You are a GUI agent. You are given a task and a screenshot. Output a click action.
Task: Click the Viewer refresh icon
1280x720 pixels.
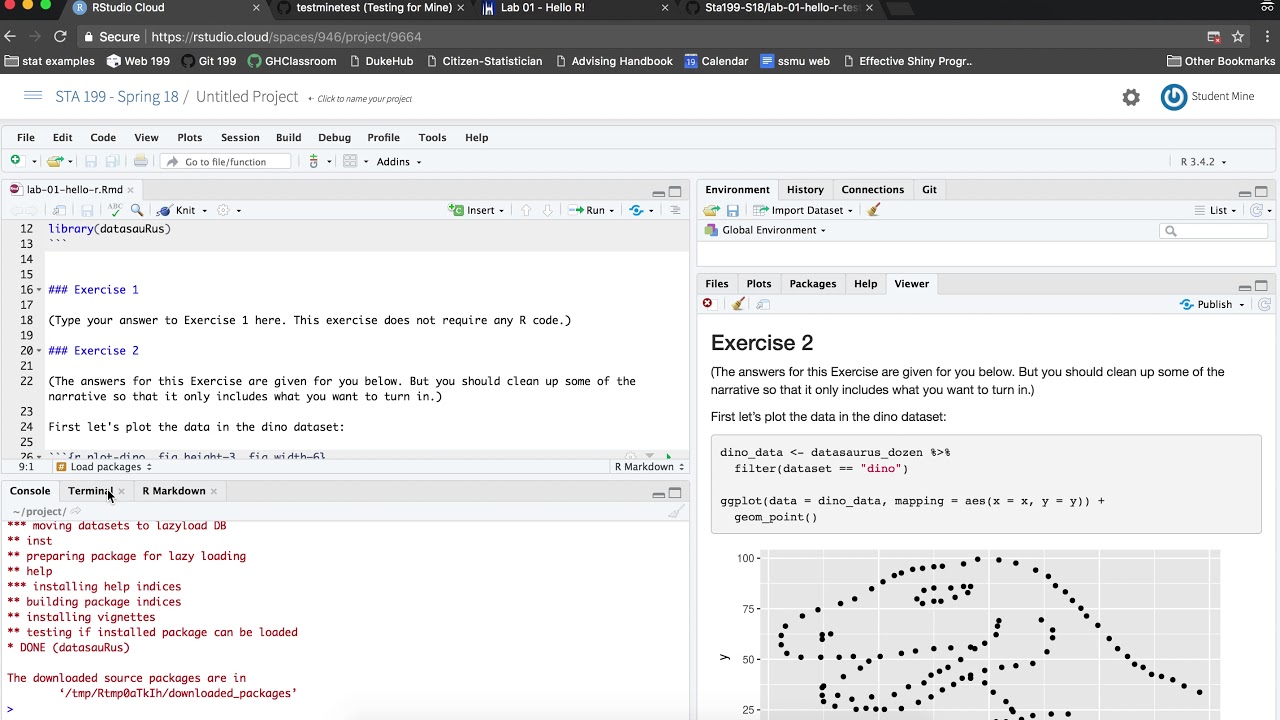coord(1264,304)
